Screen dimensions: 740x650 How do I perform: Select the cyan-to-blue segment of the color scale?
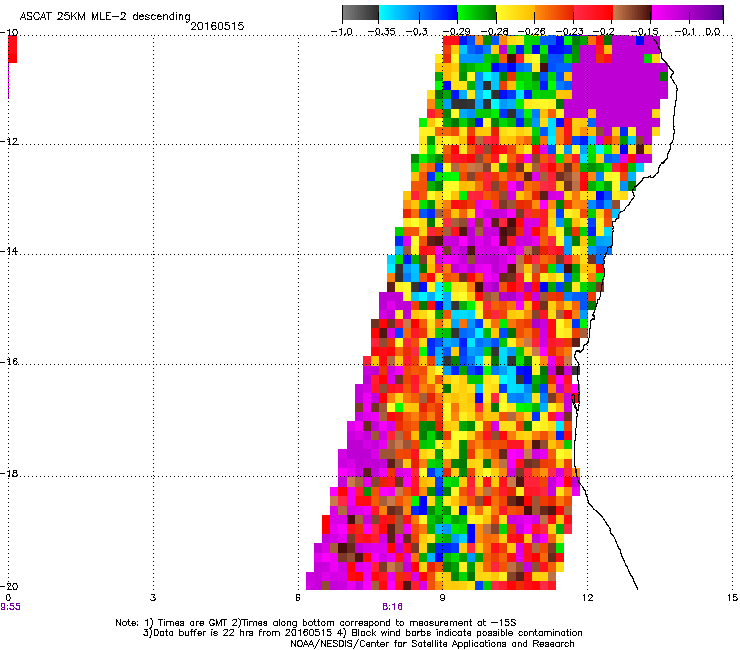(x=418, y=12)
